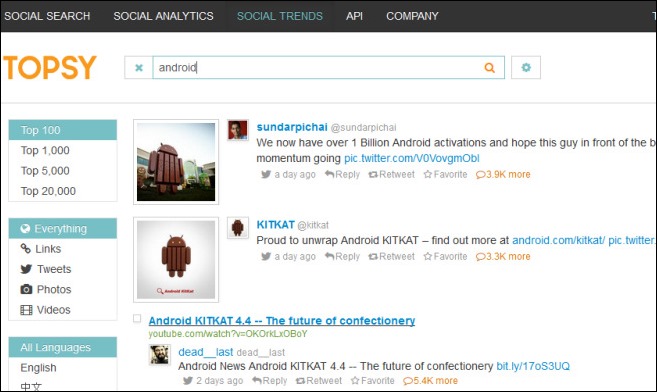Screen dimensions: 657x392
Task: Open sundarpichai's profile avatar
Action: tap(238, 129)
